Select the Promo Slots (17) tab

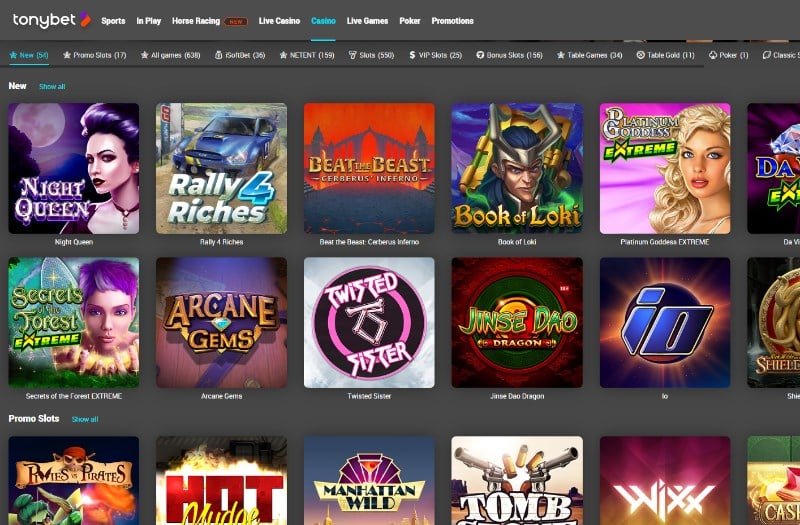click(x=94, y=55)
